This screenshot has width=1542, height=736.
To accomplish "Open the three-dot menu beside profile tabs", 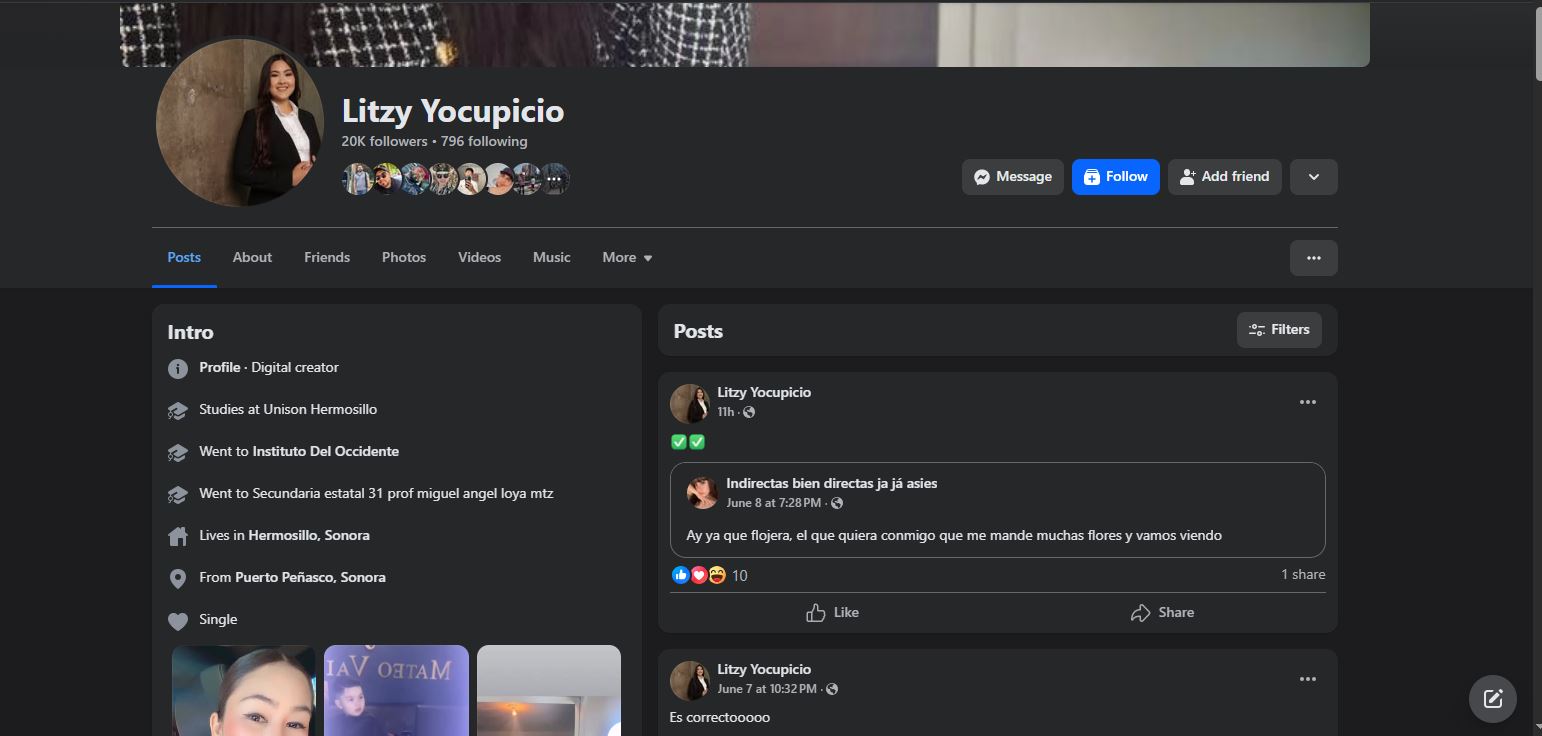I will [1313, 258].
